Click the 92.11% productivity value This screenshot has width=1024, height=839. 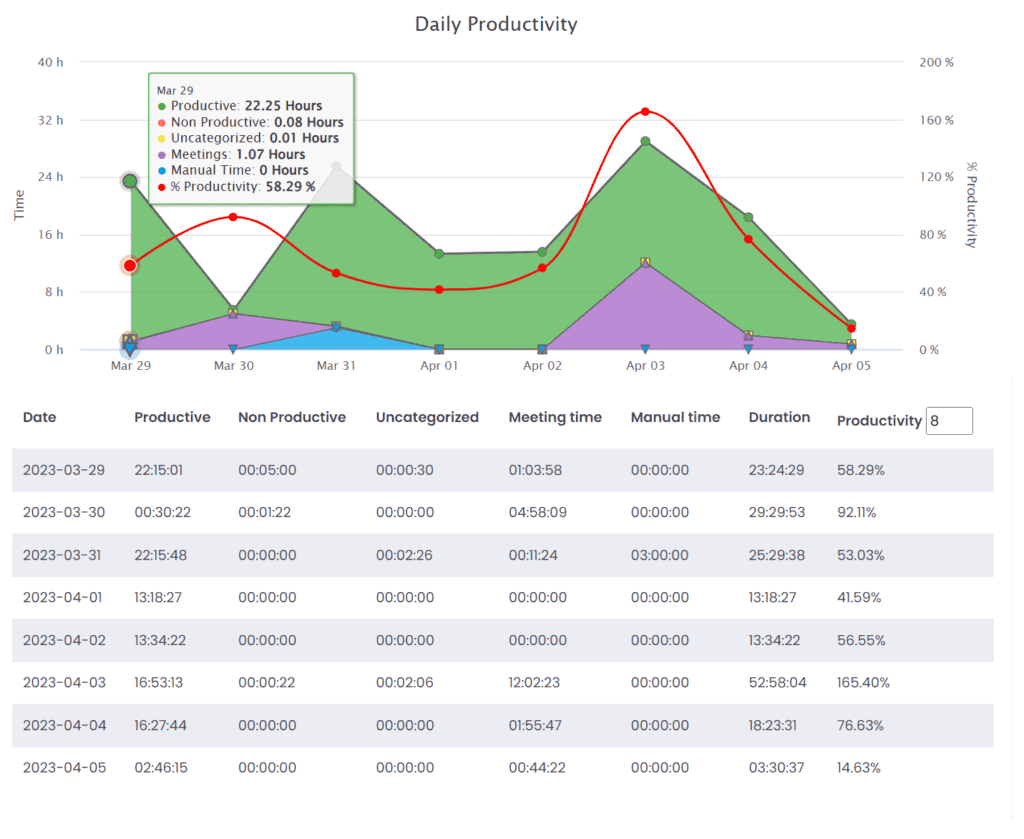click(857, 513)
